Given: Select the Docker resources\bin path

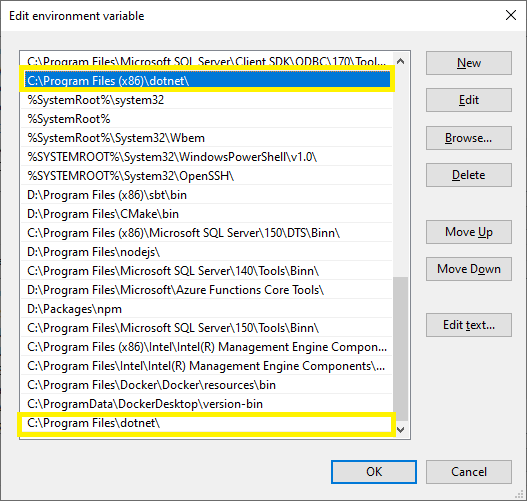Looking at the screenshot, I should (207, 385).
